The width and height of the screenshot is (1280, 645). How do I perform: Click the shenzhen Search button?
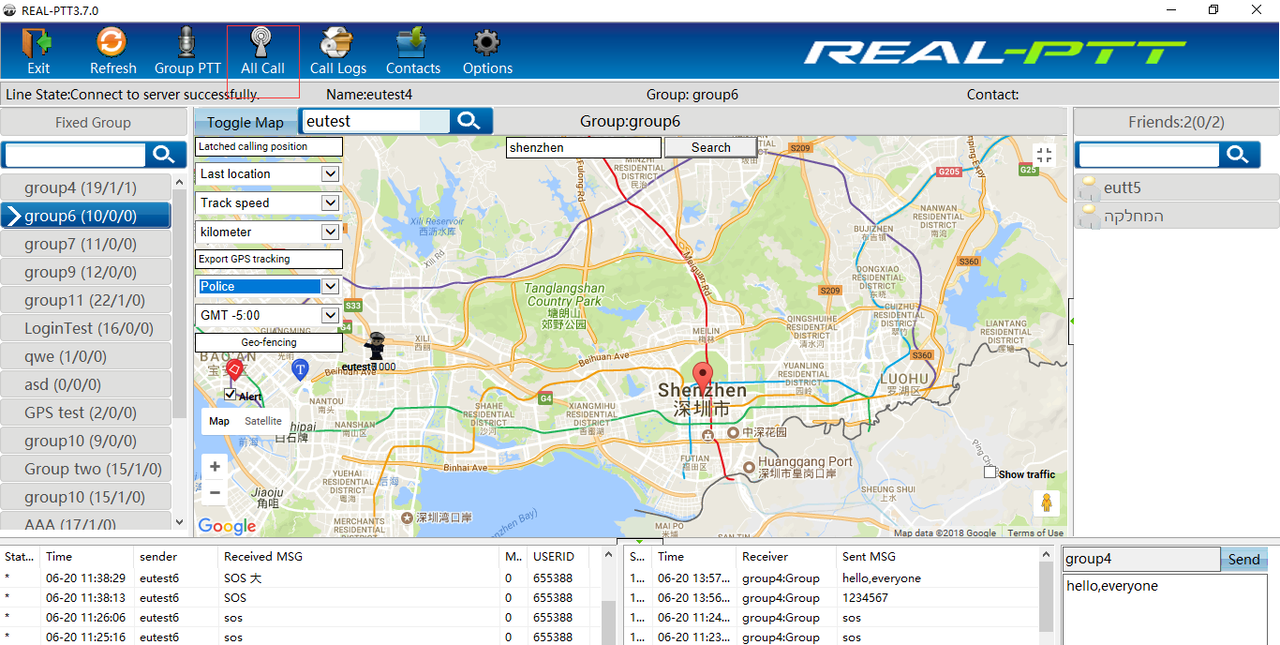pos(710,147)
